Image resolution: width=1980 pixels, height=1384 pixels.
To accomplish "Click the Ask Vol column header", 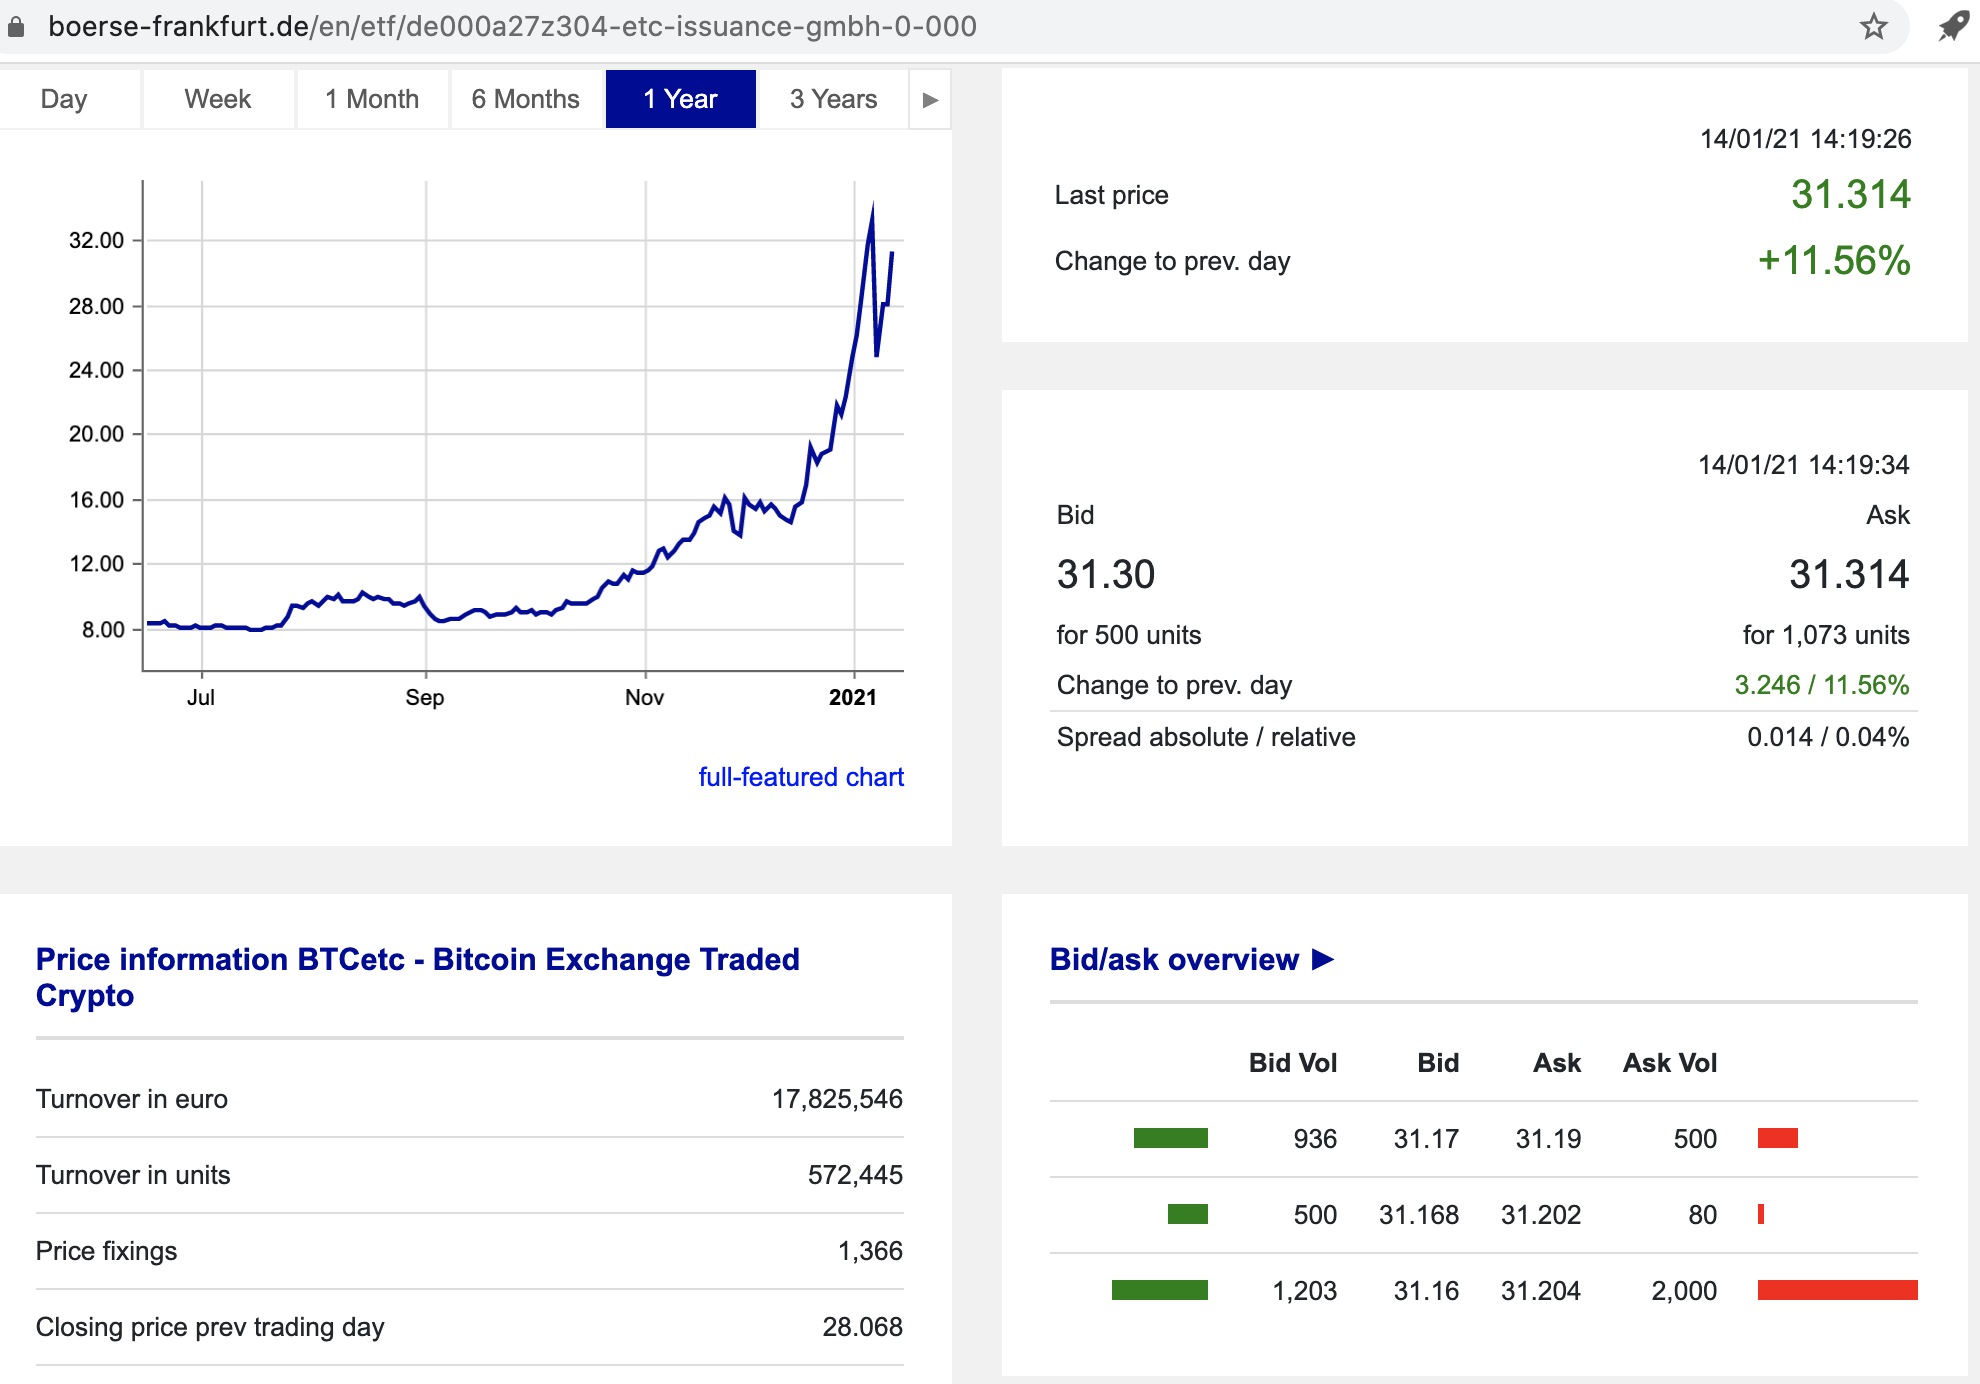I will (1670, 1063).
